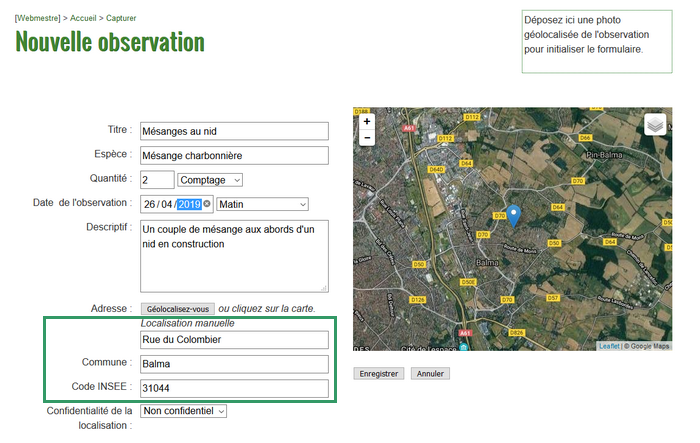Navigate to Accueil breadcrumb
This screenshot has width=700, height=443.
[x=83, y=18]
